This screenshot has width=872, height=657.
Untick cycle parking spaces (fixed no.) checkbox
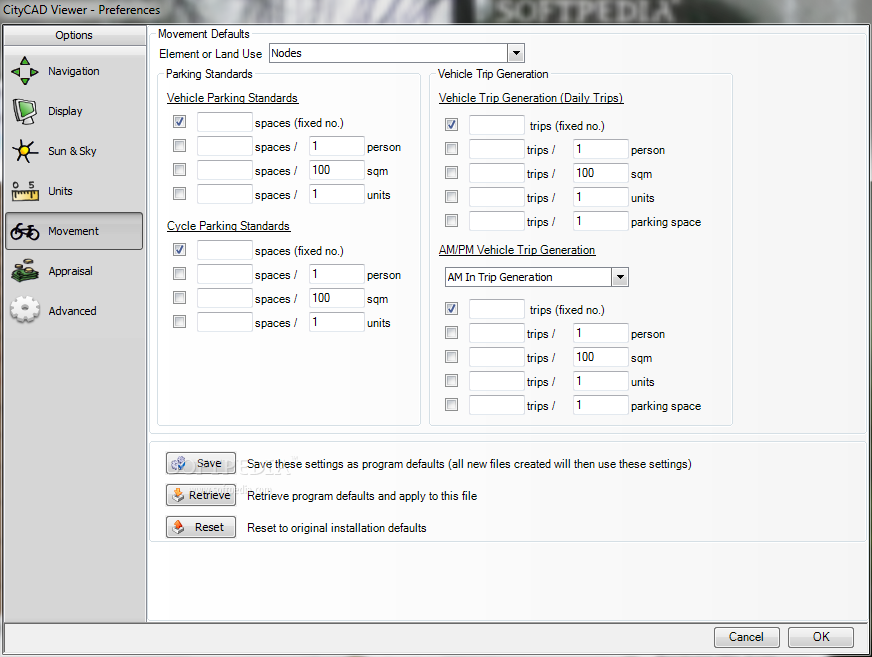tap(179, 250)
